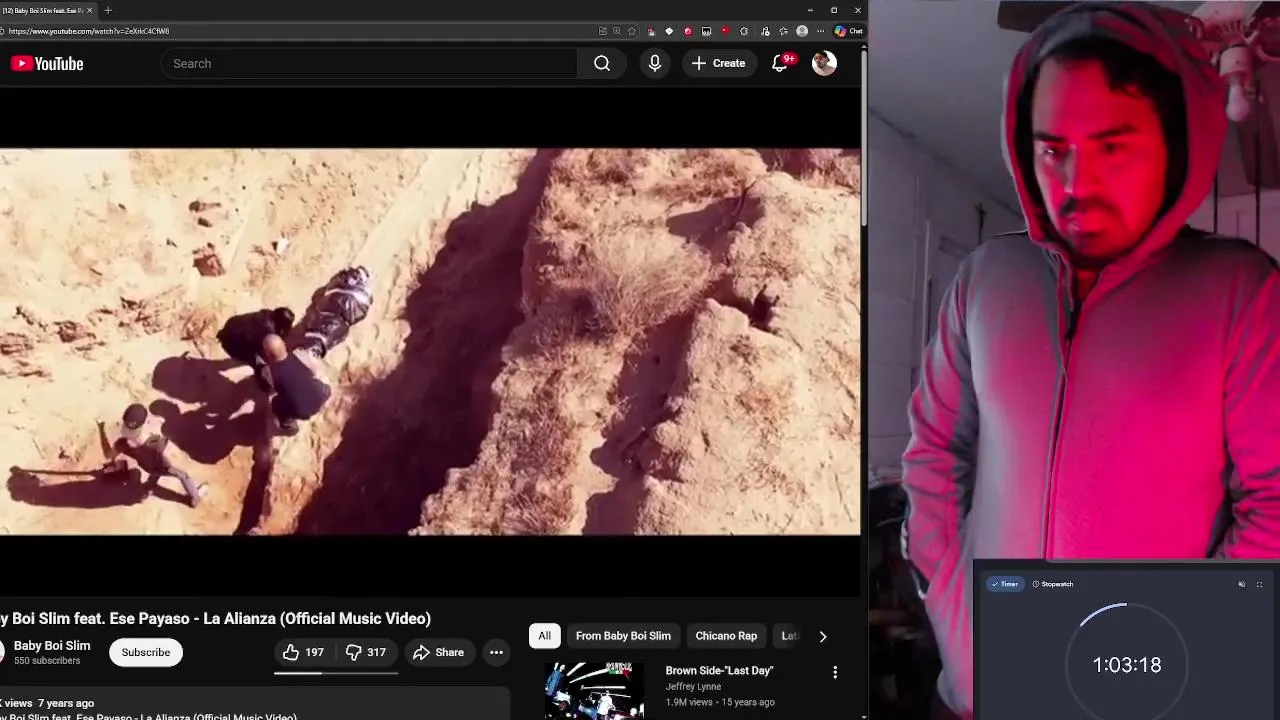Go to the YouTube home logo
Image resolution: width=1280 pixels, height=720 pixels.
pos(47,63)
